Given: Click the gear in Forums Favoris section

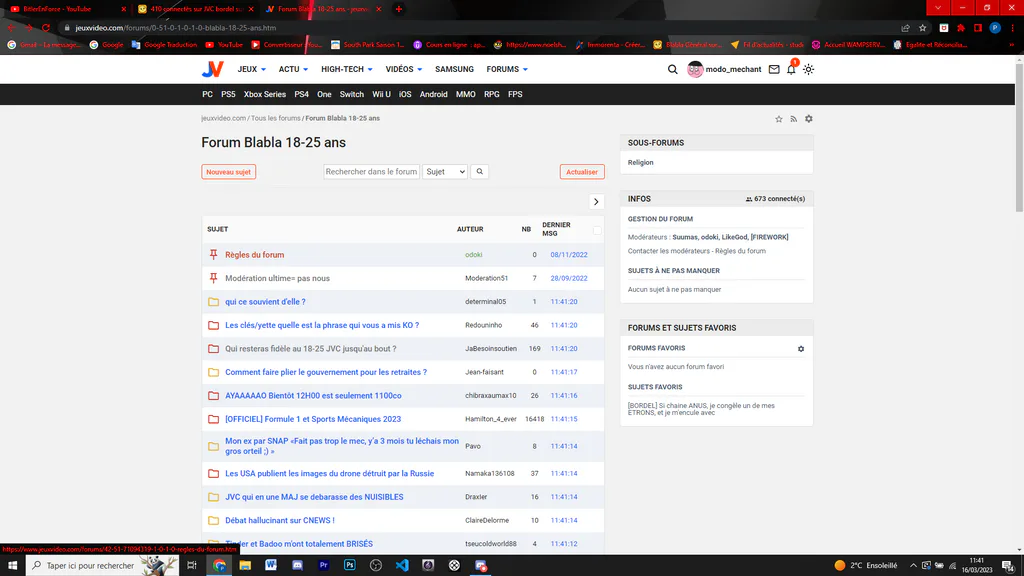Looking at the screenshot, I should tap(801, 349).
